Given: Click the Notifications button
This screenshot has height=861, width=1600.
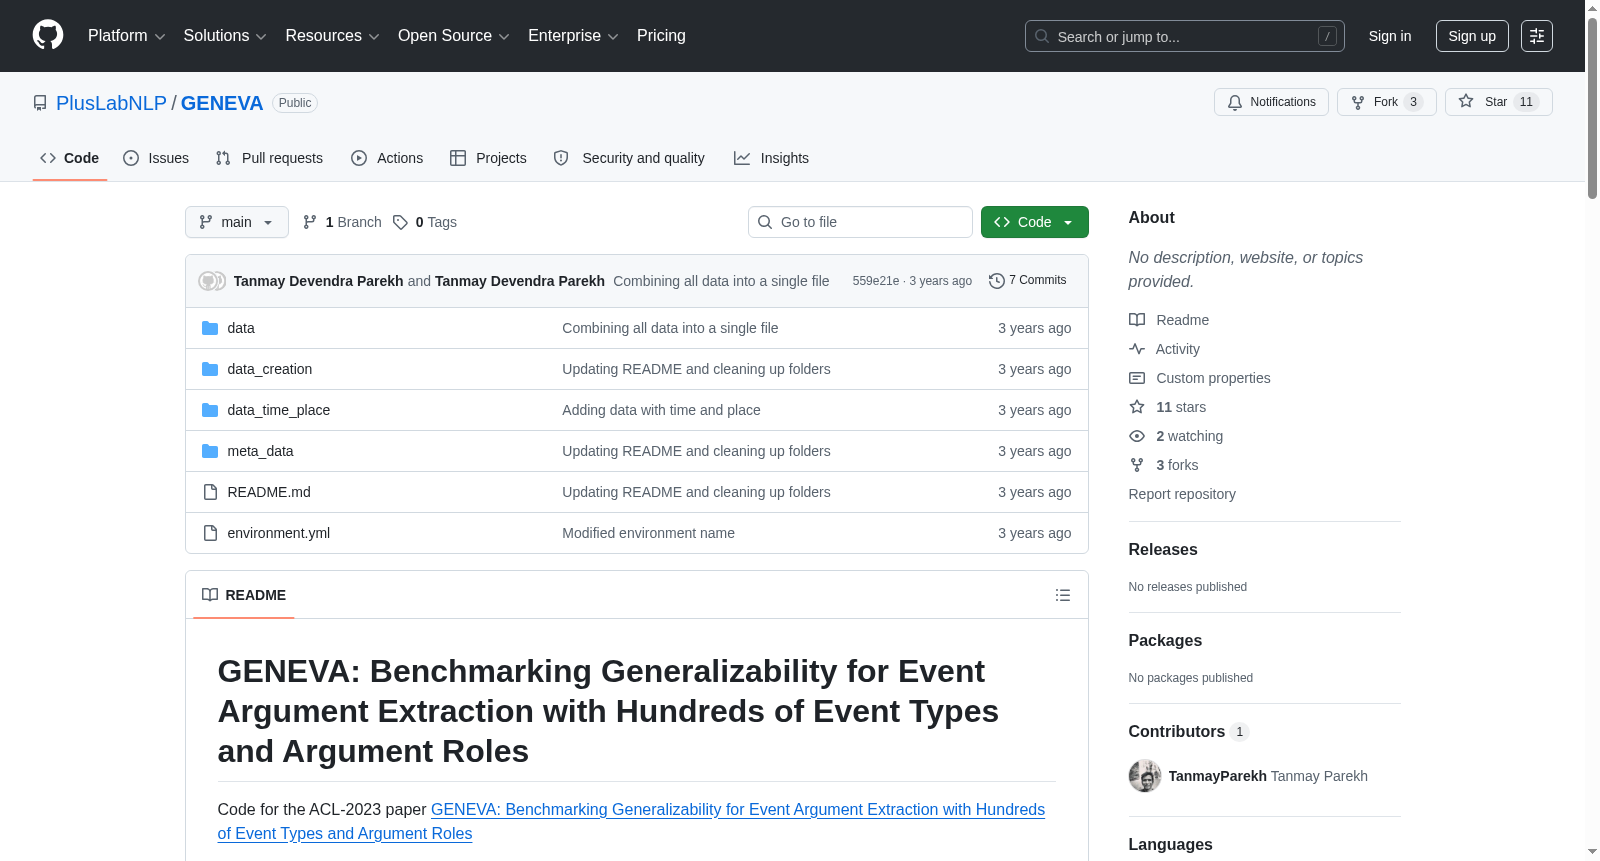Looking at the screenshot, I should [x=1271, y=102].
